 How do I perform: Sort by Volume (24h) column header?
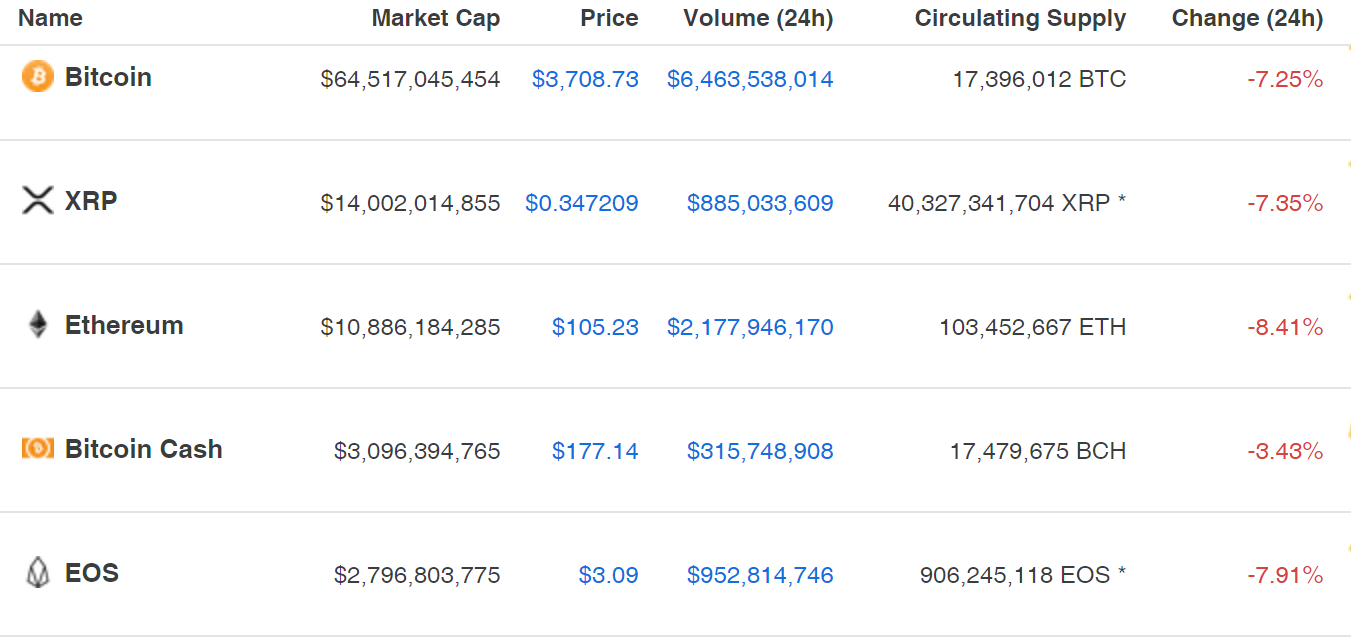click(758, 18)
